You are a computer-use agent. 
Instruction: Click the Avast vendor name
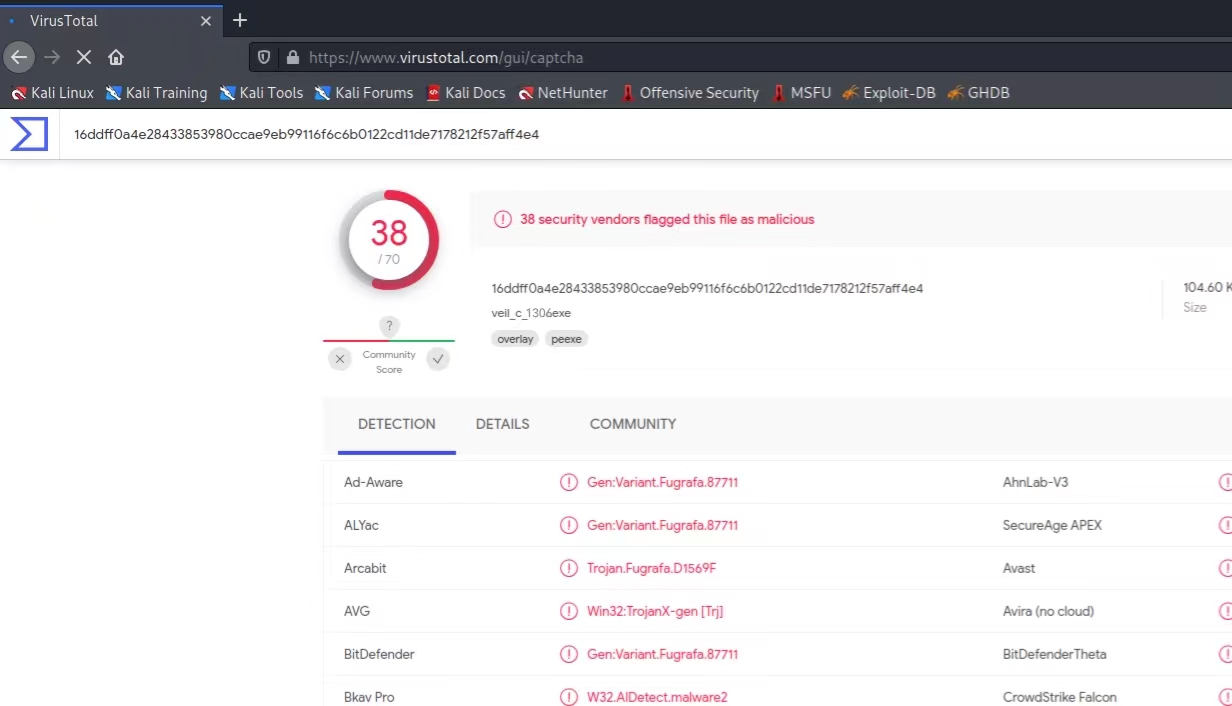pos(1019,568)
